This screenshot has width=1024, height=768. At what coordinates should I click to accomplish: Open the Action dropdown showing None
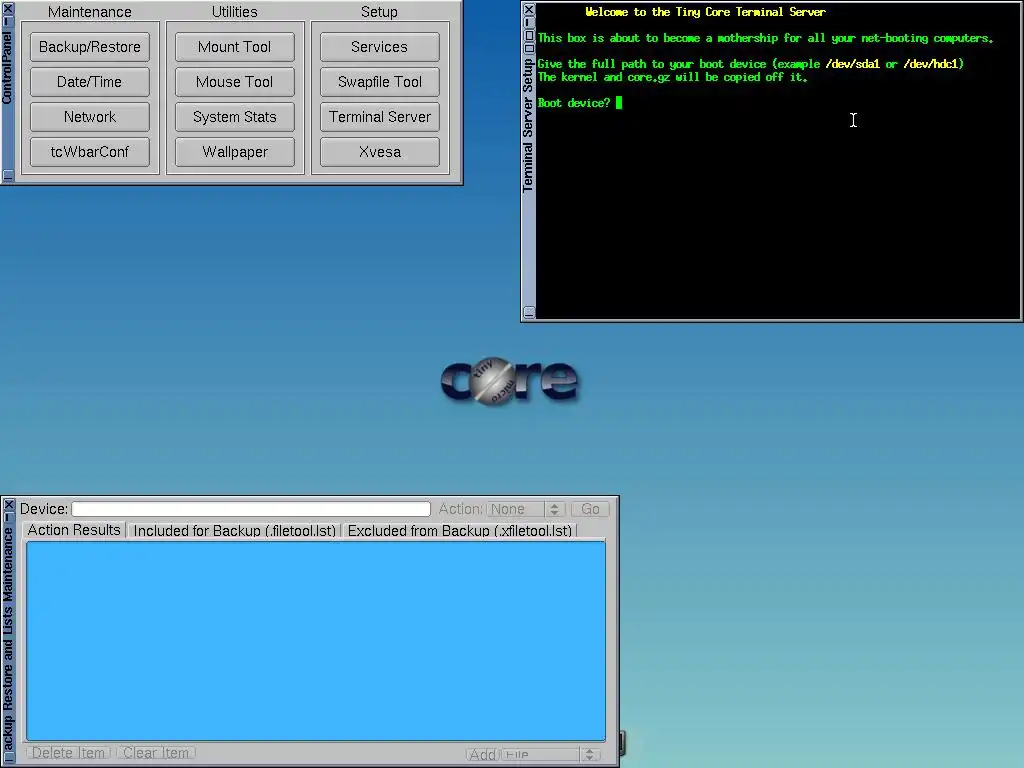pos(526,509)
